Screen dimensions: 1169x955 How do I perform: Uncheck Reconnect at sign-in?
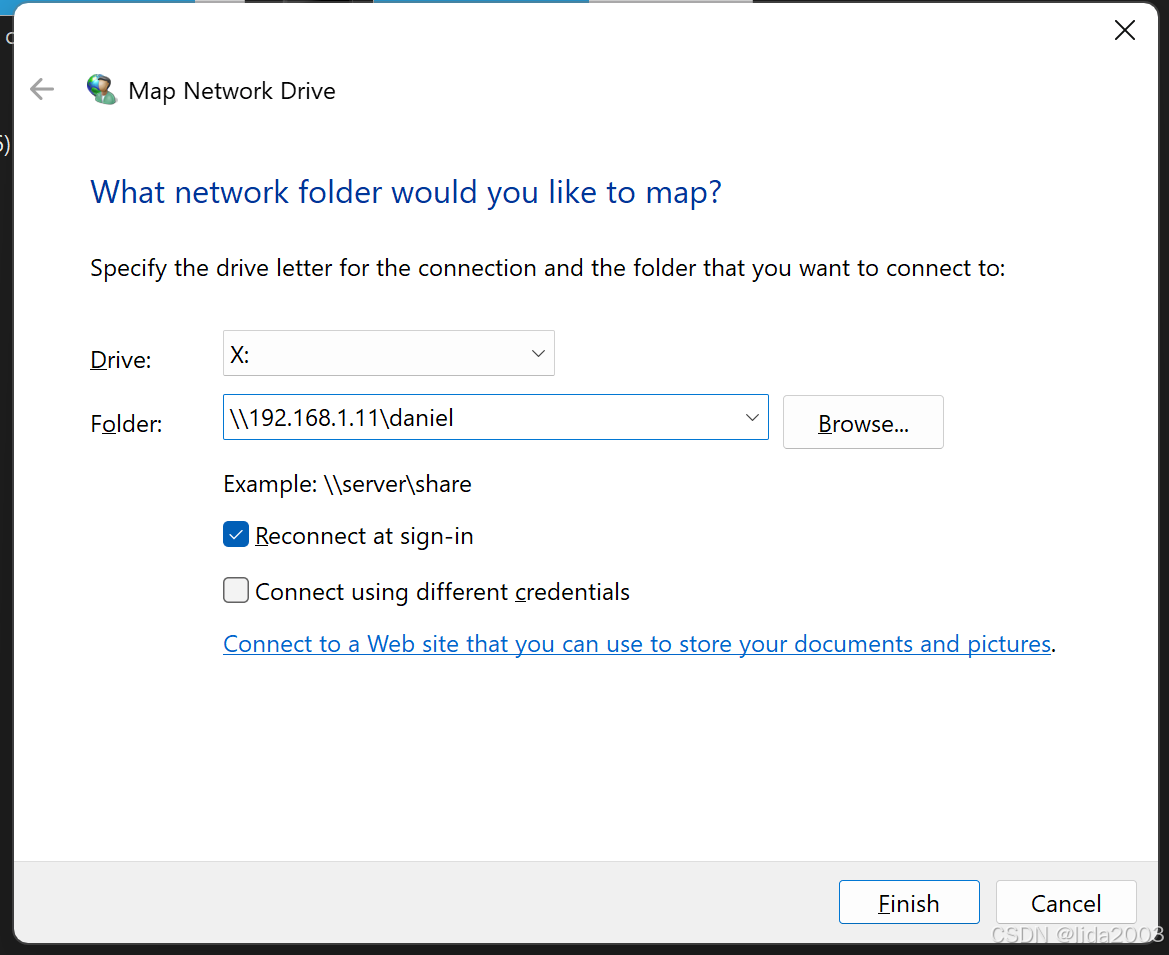(x=236, y=535)
